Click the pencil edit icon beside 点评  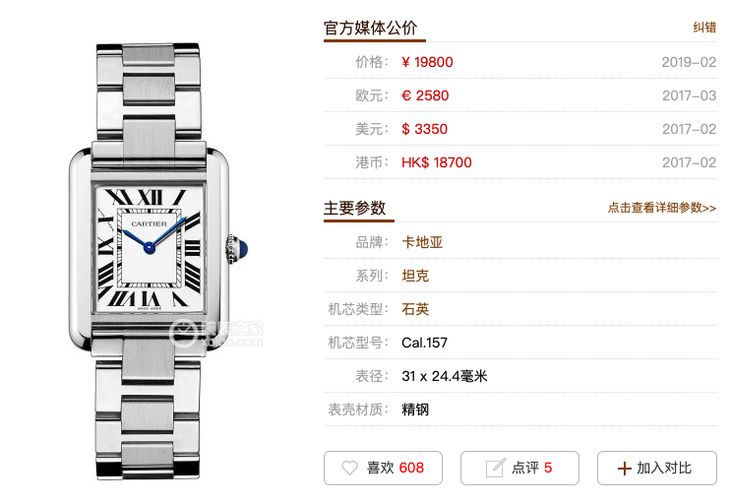click(x=495, y=468)
